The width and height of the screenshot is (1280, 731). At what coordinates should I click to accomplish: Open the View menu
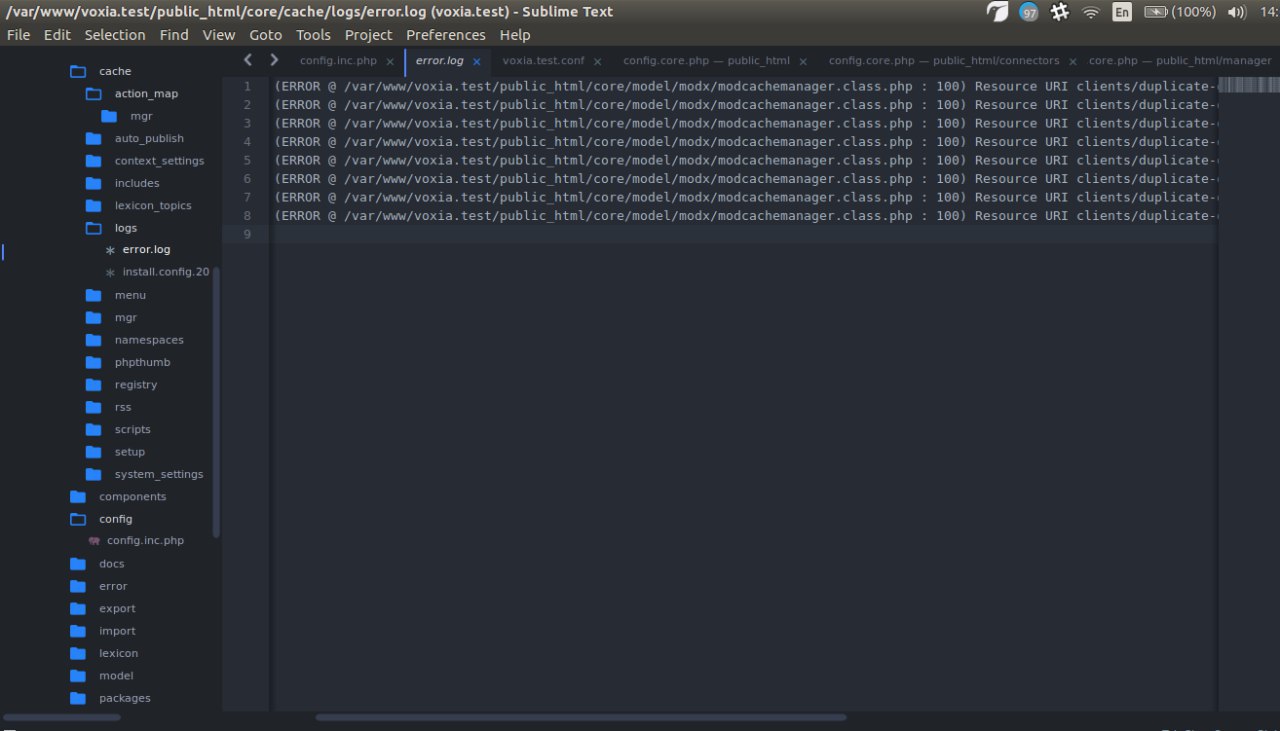219,35
